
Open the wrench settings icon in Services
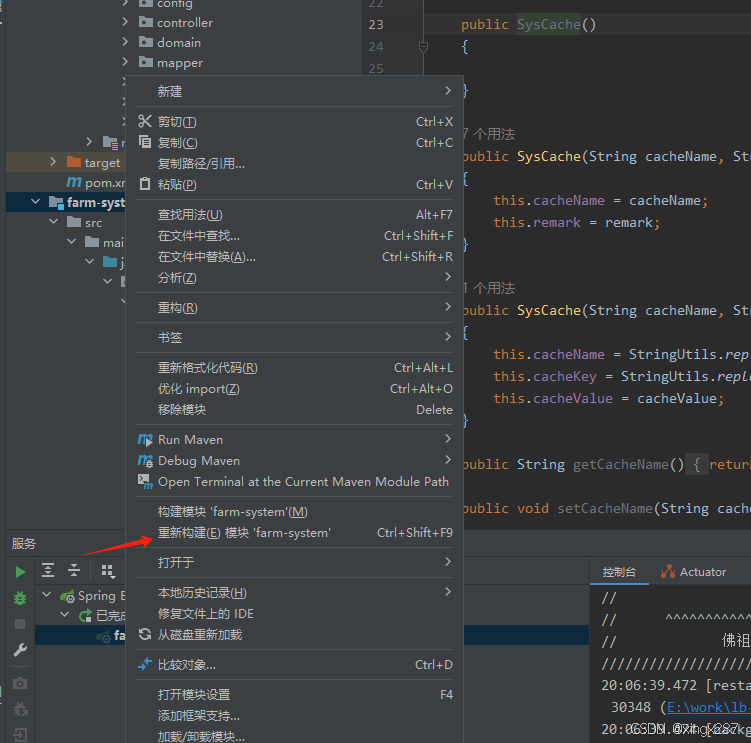tap(20, 650)
